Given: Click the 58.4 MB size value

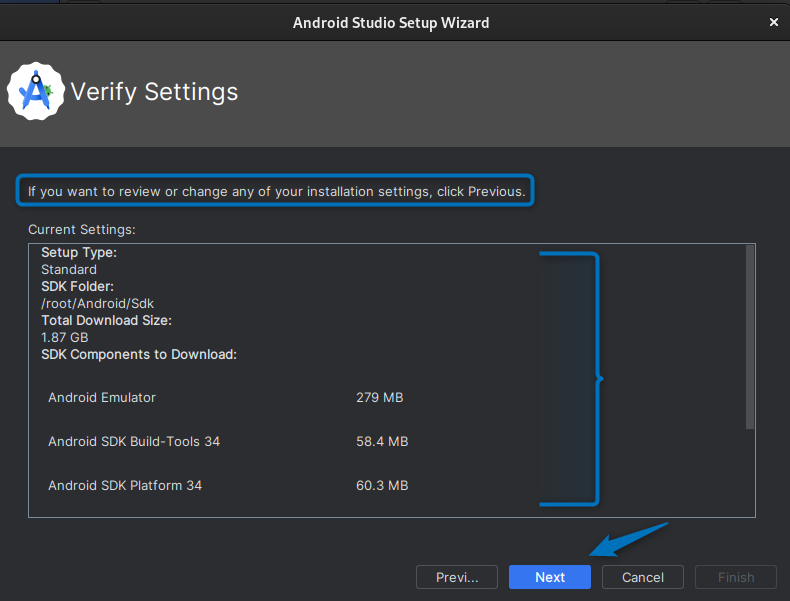Looking at the screenshot, I should 382,441.
